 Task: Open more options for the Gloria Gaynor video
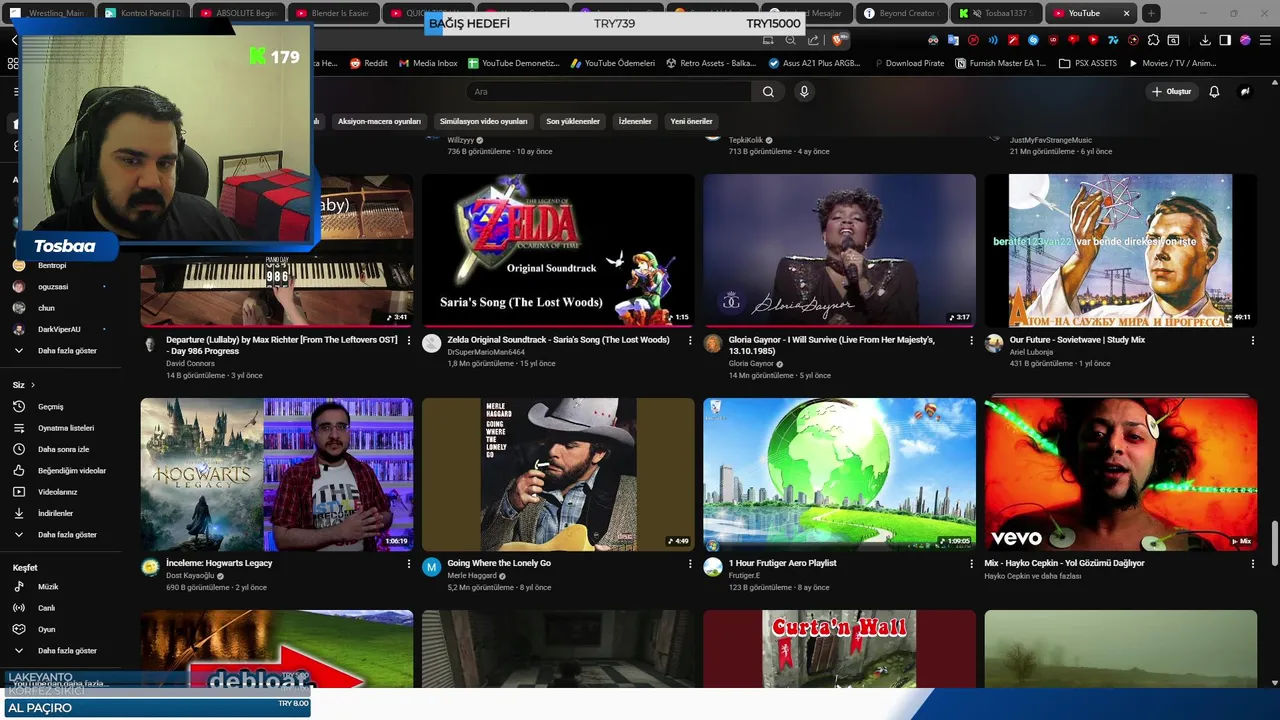coord(971,340)
